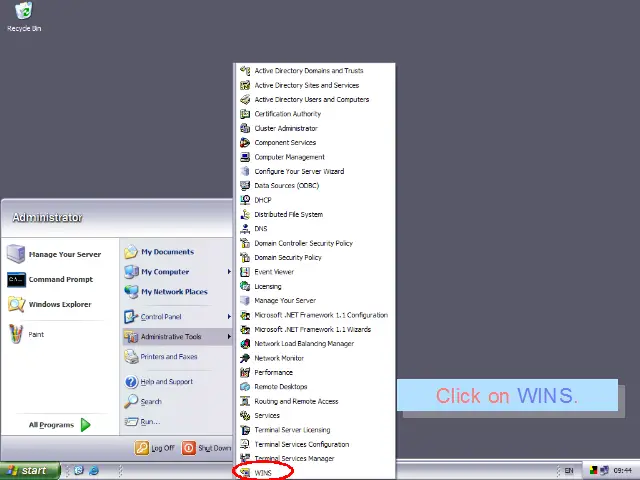Click the Data Sources (ODBC) icon
640x480 pixels.
pyautogui.click(x=245, y=186)
